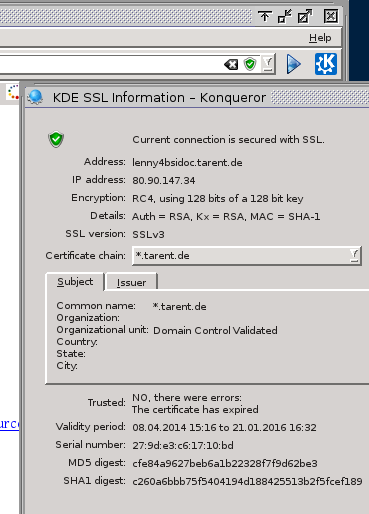Toggle the keep-above window button
This screenshot has width=369, height=514.
[x=265, y=16]
